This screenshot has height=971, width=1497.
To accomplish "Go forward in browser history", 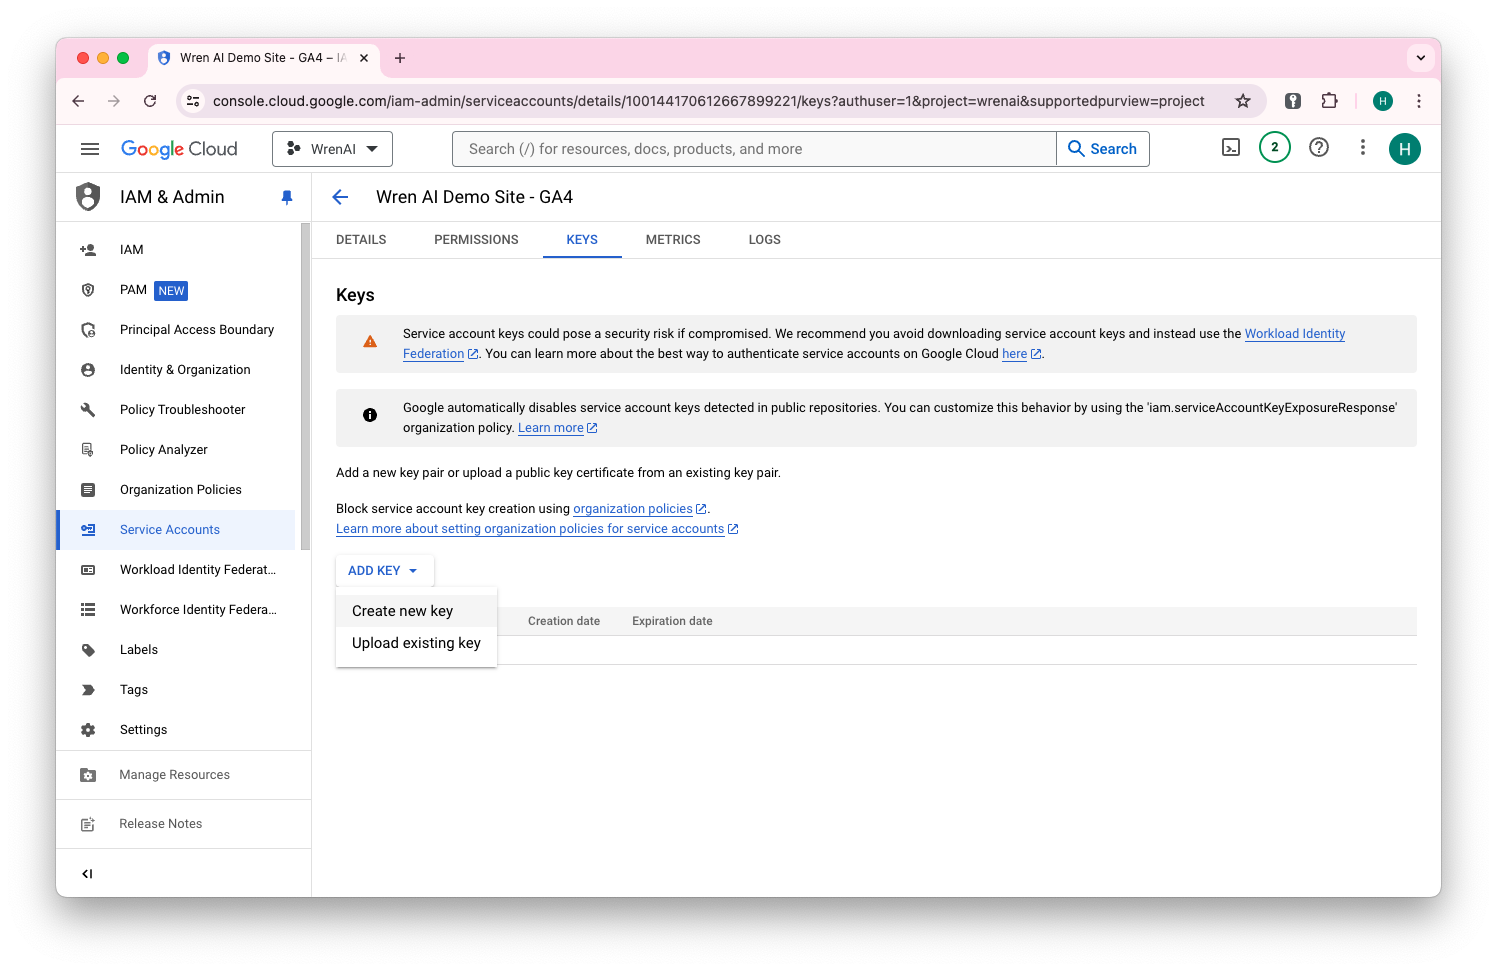I will [114, 101].
